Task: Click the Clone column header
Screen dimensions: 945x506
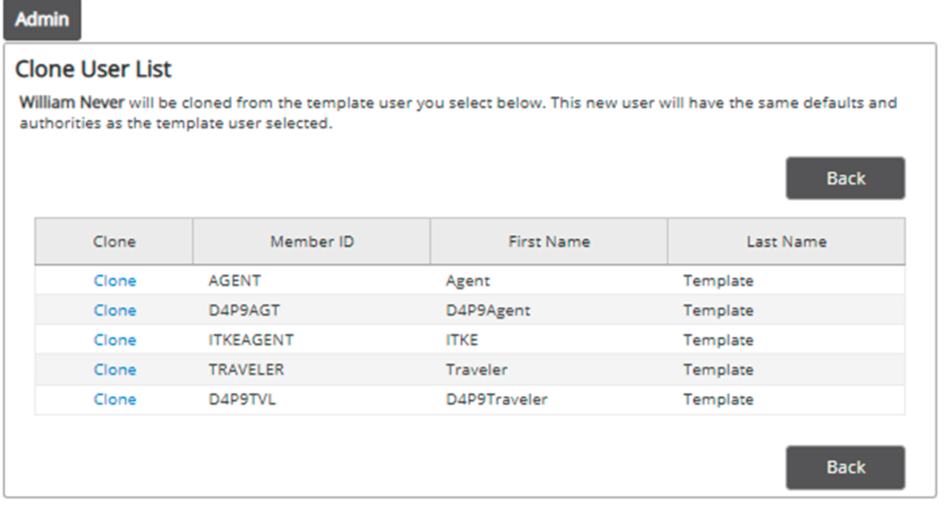Action: (114, 242)
